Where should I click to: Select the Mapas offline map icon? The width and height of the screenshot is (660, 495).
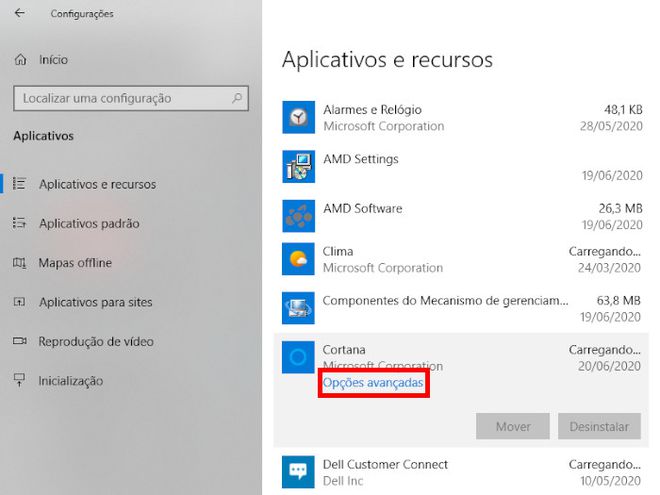pyautogui.click(x=19, y=263)
